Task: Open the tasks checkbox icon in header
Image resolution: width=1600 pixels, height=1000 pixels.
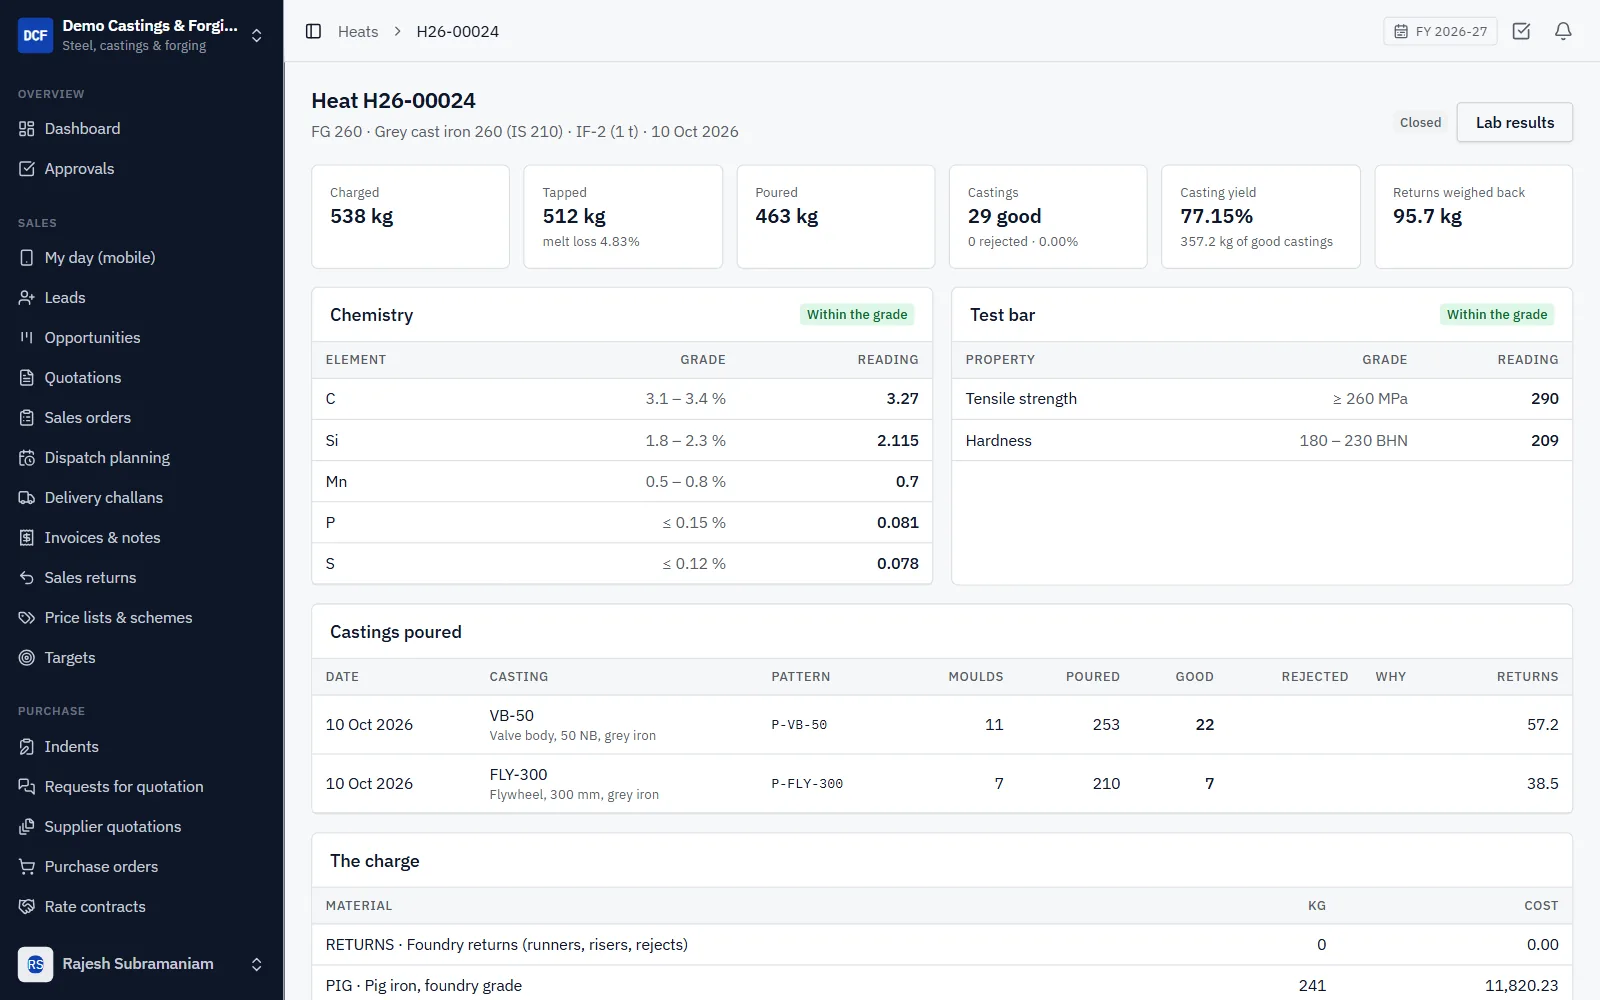Action: [x=1521, y=31]
